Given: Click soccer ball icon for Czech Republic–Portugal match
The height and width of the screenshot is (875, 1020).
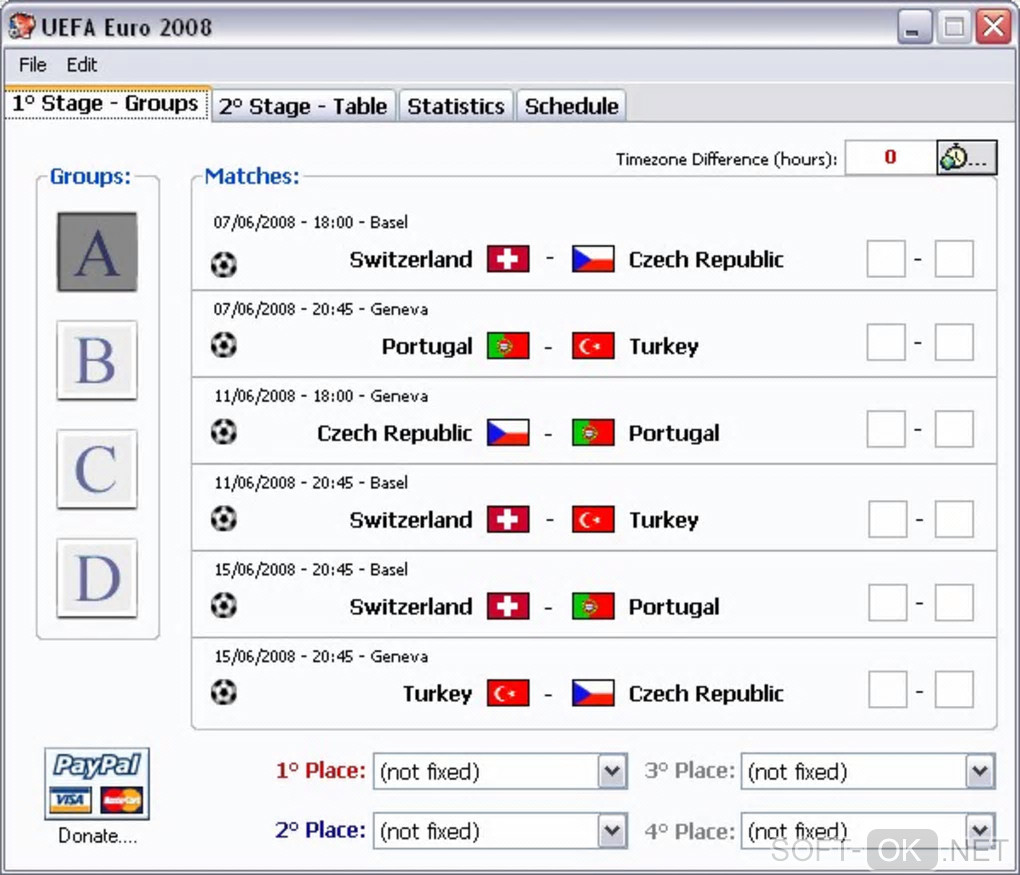Looking at the screenshot, I should pyautogui.click(x=224, y=432).
